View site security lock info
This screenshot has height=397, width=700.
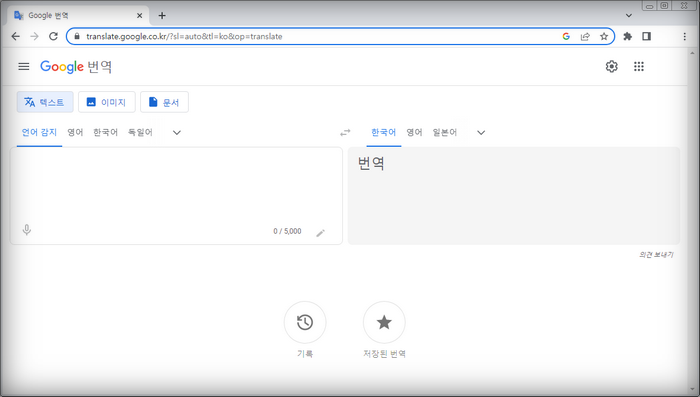tap(77, 37)
